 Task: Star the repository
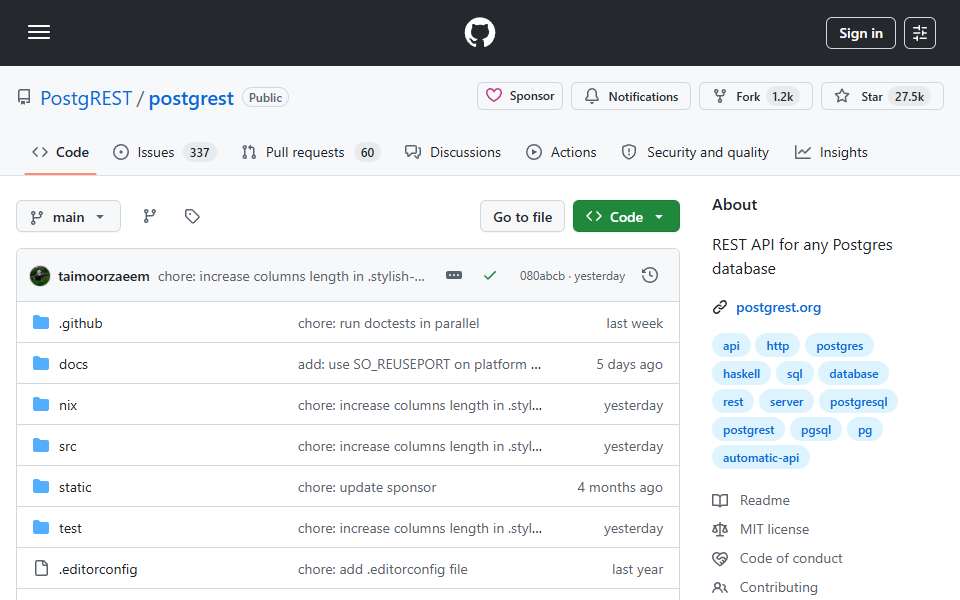click(882, 96)
